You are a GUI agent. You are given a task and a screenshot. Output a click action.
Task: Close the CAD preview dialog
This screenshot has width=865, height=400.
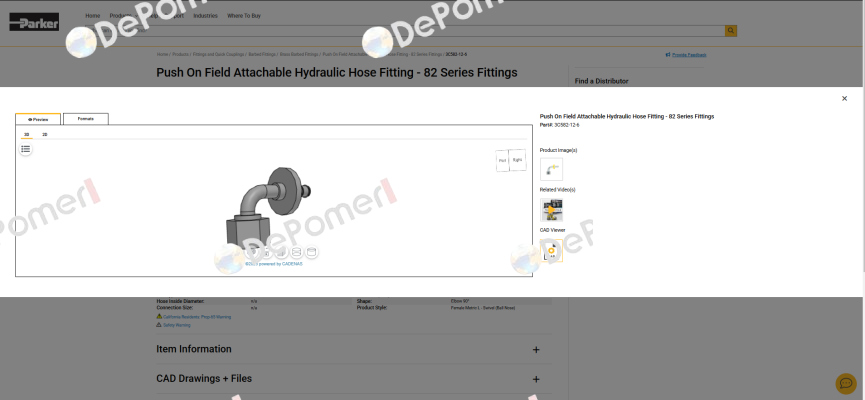pyautogui.click(x=844, y=99)
